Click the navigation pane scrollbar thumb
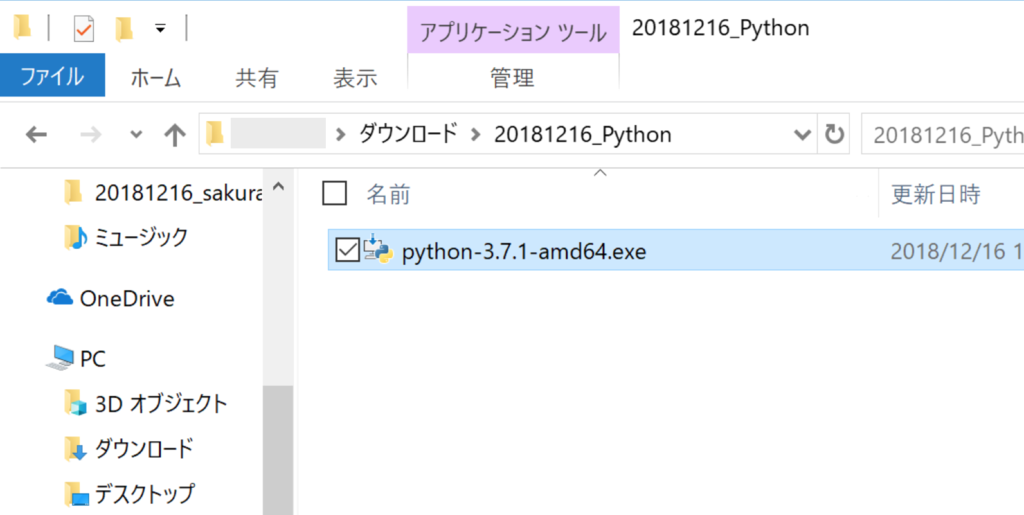 278,450
